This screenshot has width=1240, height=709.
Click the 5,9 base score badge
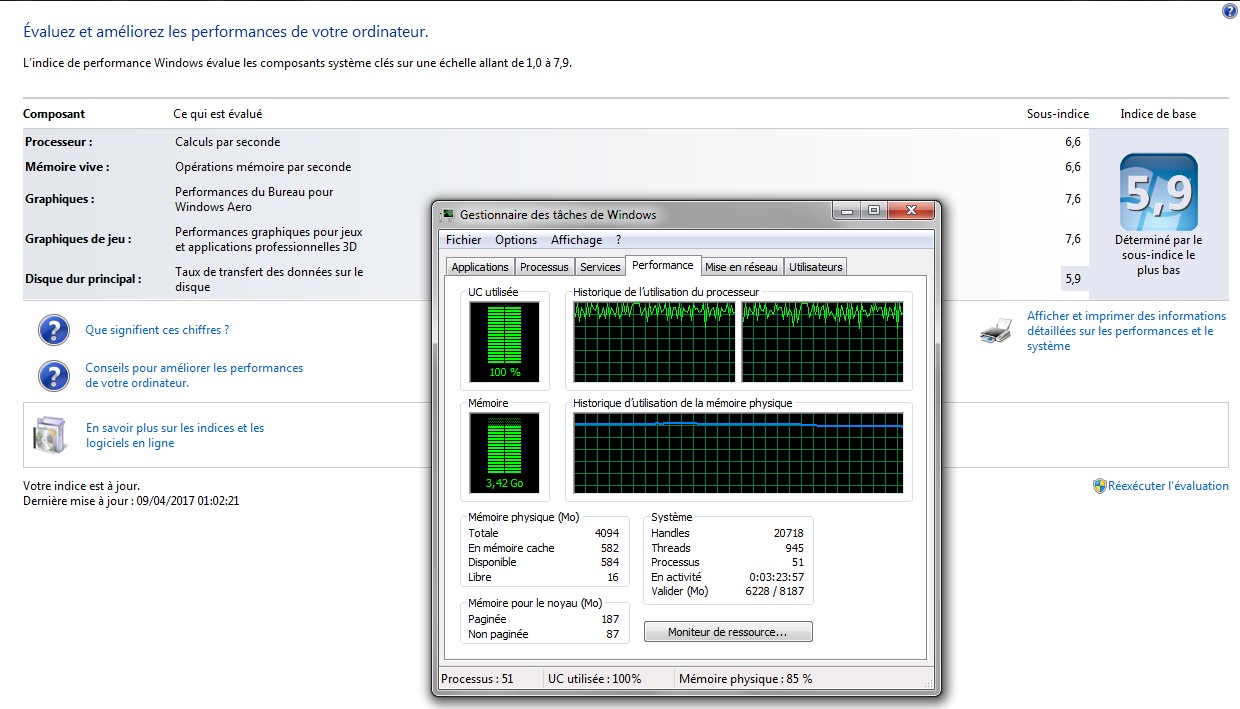point(1158,193)
